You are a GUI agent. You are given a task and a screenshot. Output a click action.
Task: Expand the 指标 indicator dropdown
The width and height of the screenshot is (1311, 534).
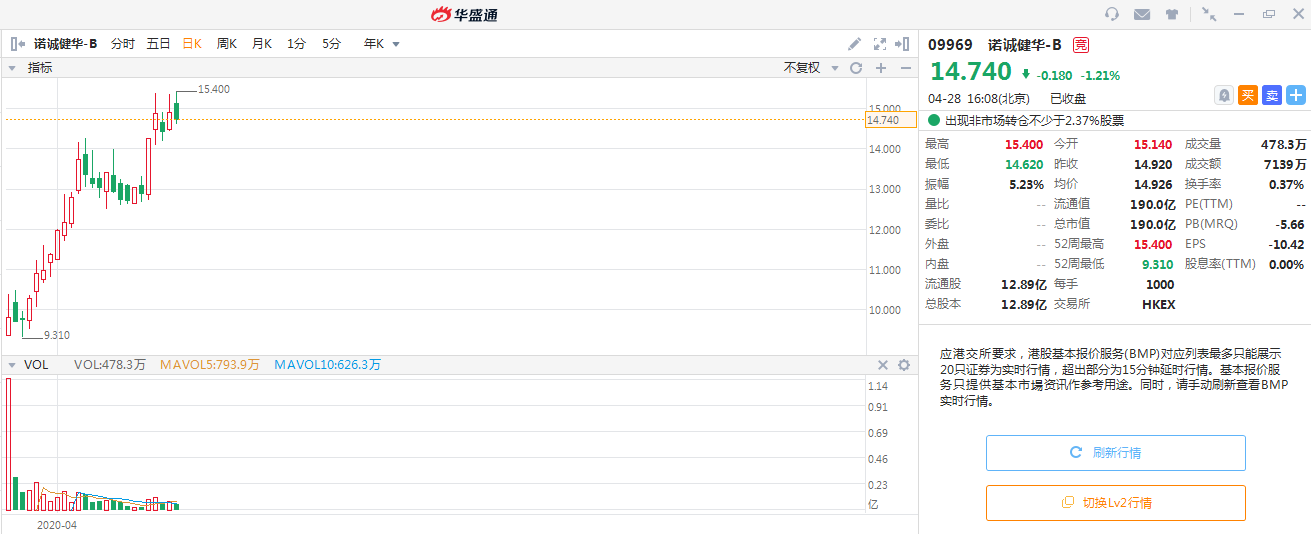coord(13,68)
